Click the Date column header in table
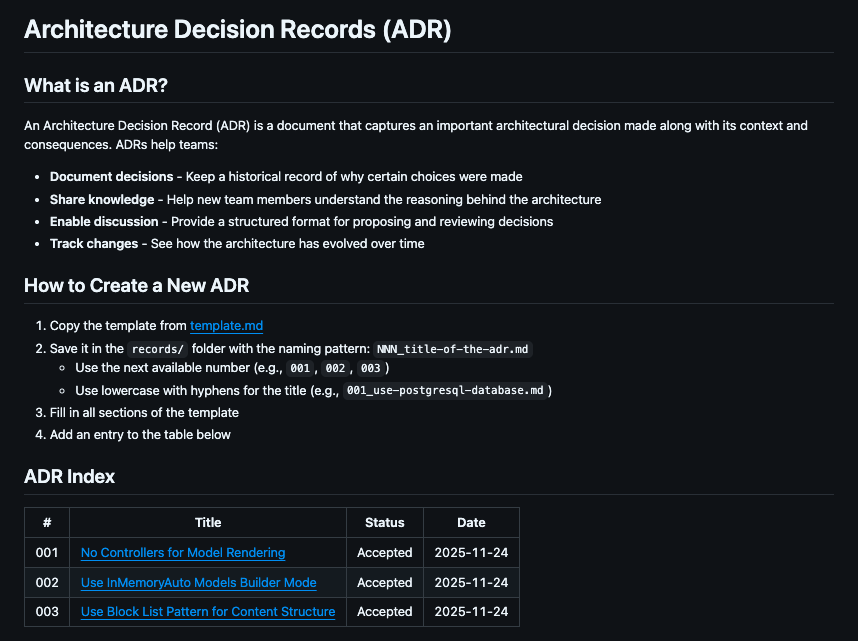The image size is (858, 641). point(471,523)
